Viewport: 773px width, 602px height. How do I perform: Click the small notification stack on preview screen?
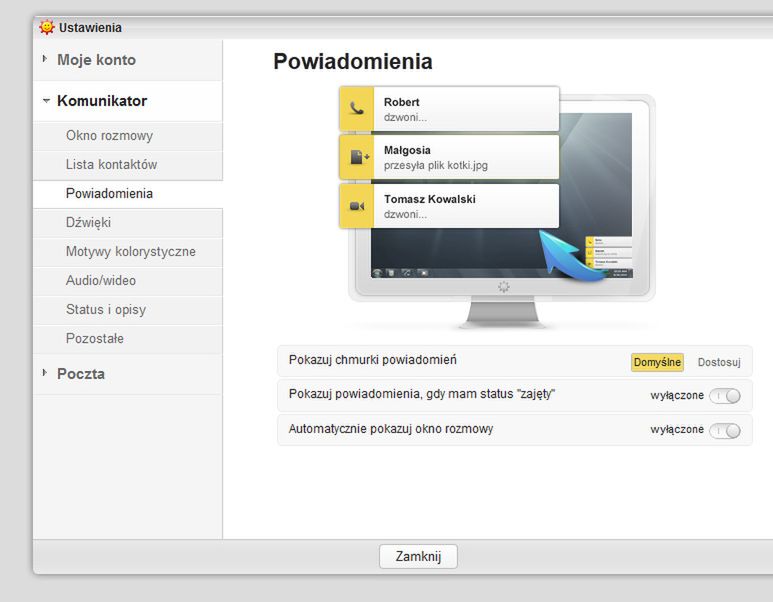[x=609, y=252]
